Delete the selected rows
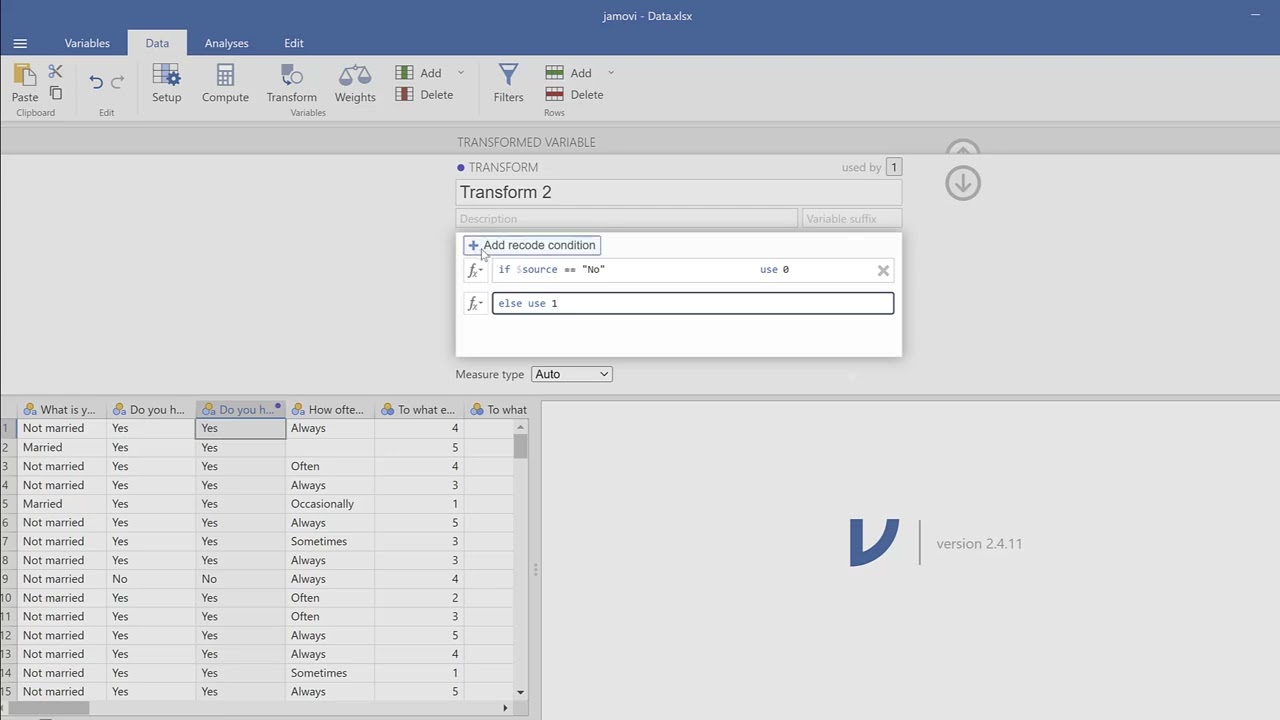Image resolution: width=1280 pixels, height=720 pixels. (574, 95)
